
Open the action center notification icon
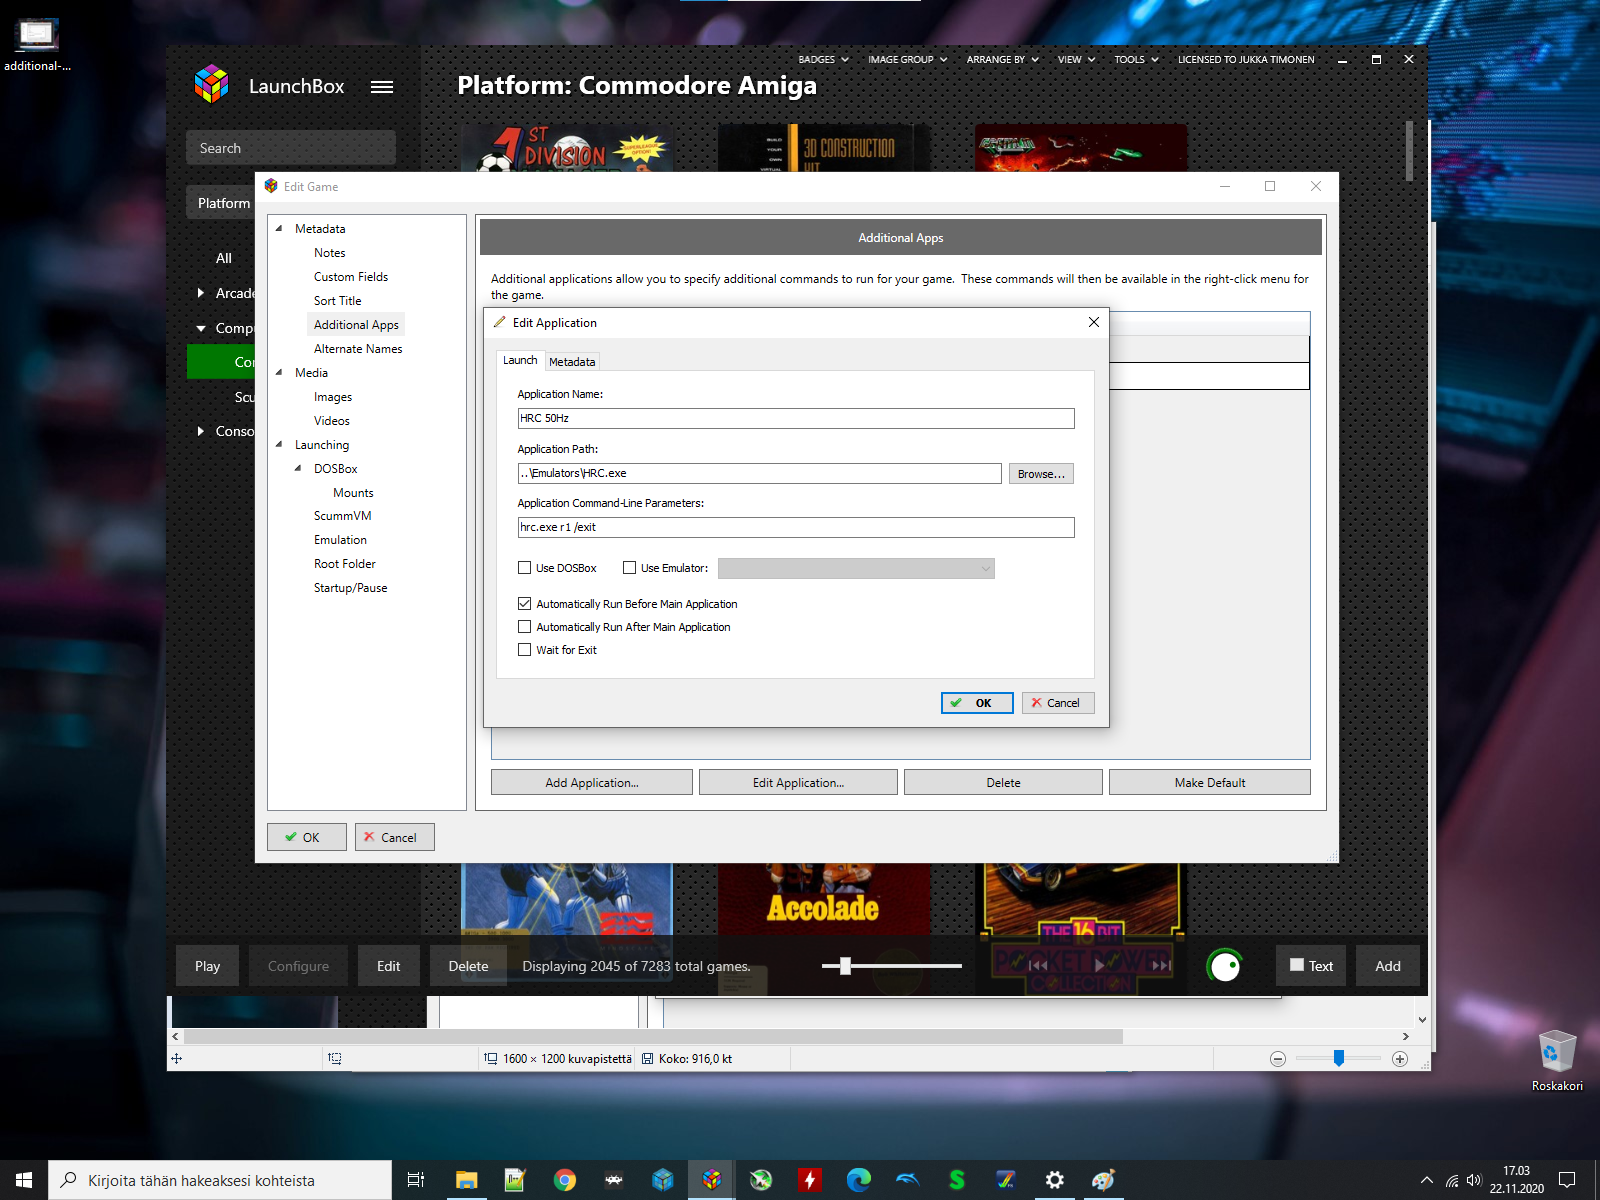1567,1180
